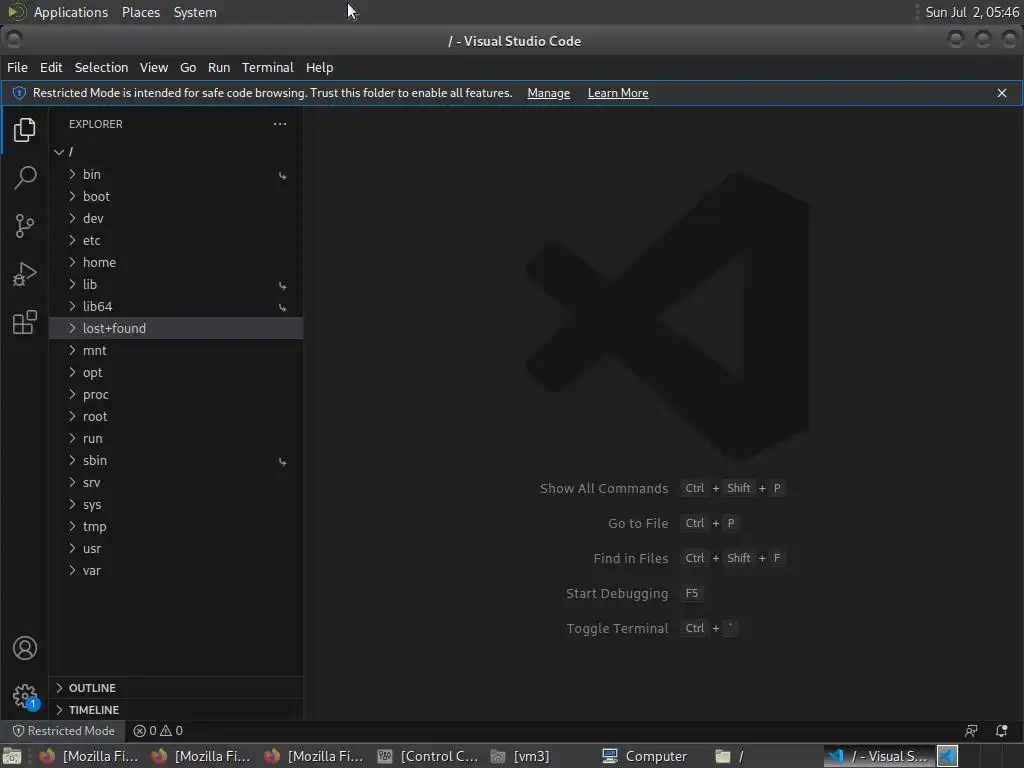Expand the etc folder
This screenshot has width=1024, height=768.
click(x=72, y=240)
